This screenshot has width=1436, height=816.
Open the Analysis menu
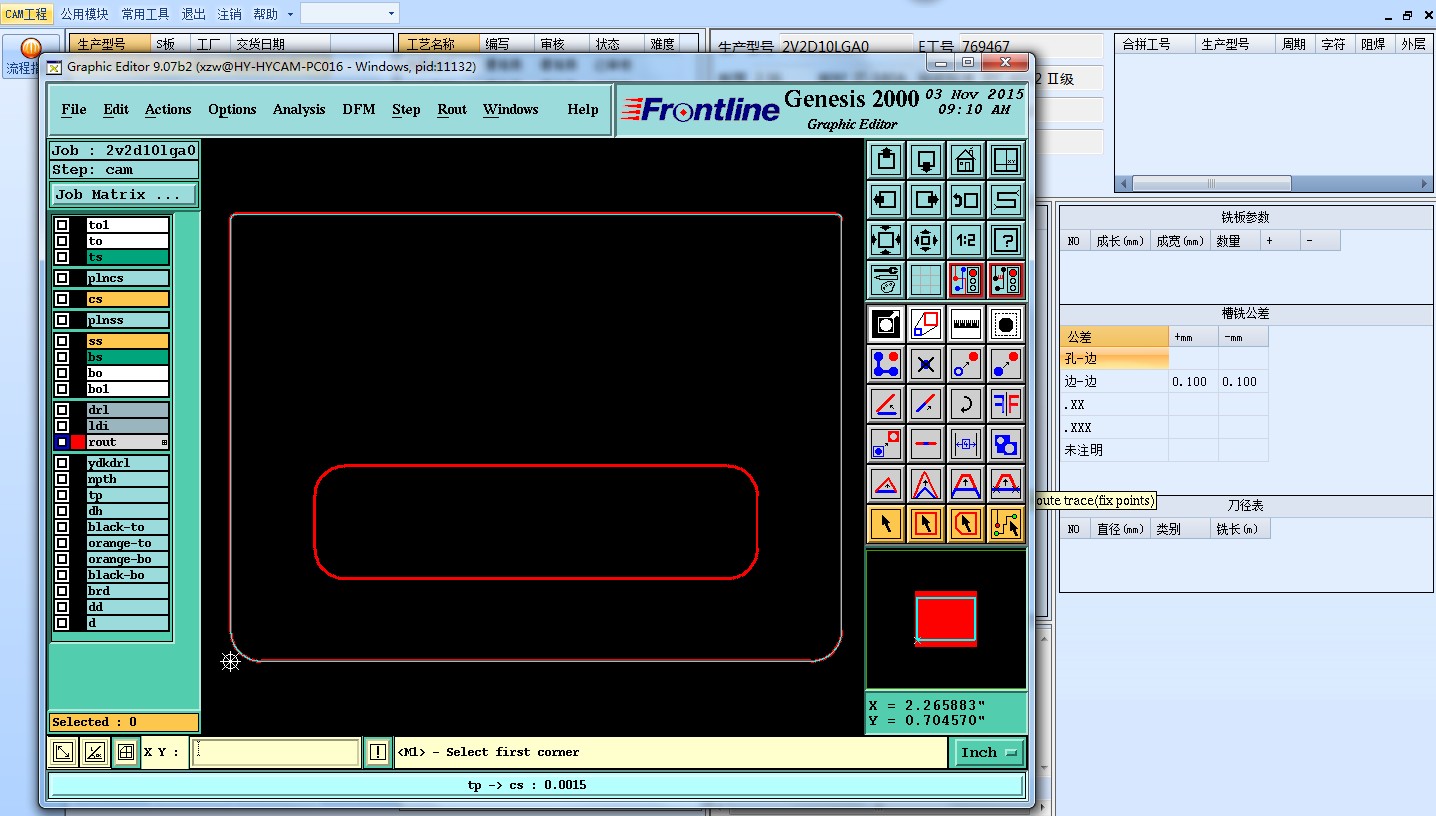299,109
